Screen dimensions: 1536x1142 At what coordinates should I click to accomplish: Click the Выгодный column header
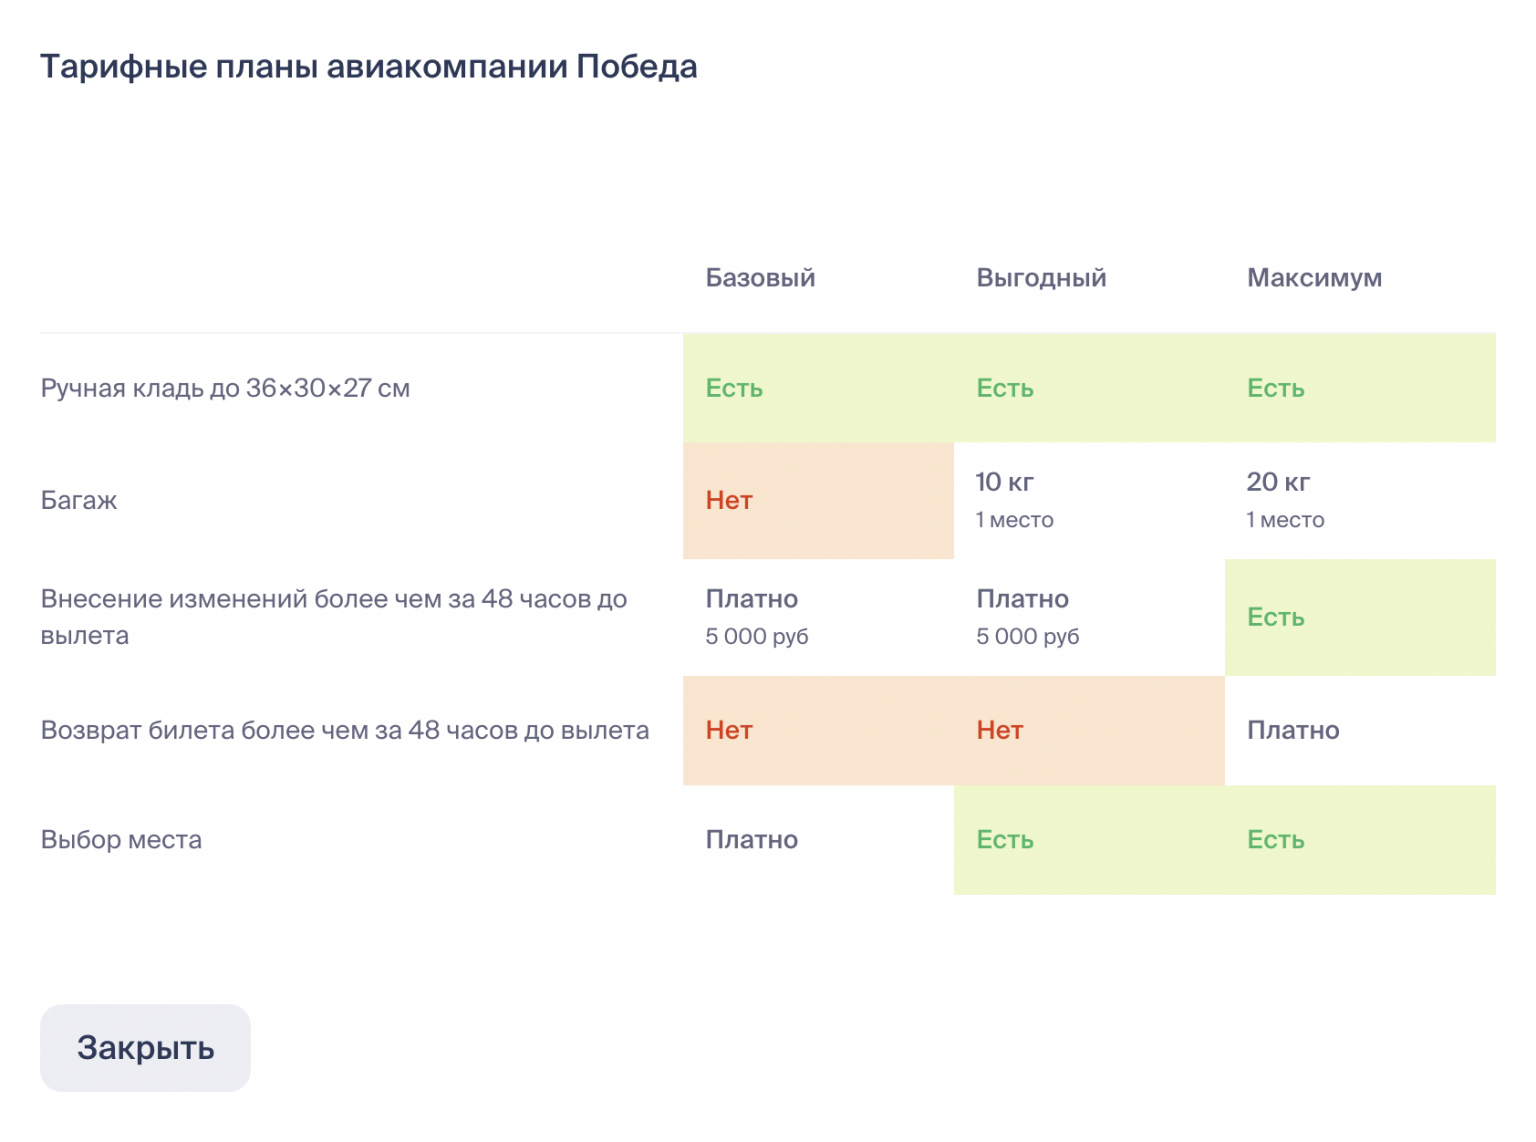coord(1041,278)
